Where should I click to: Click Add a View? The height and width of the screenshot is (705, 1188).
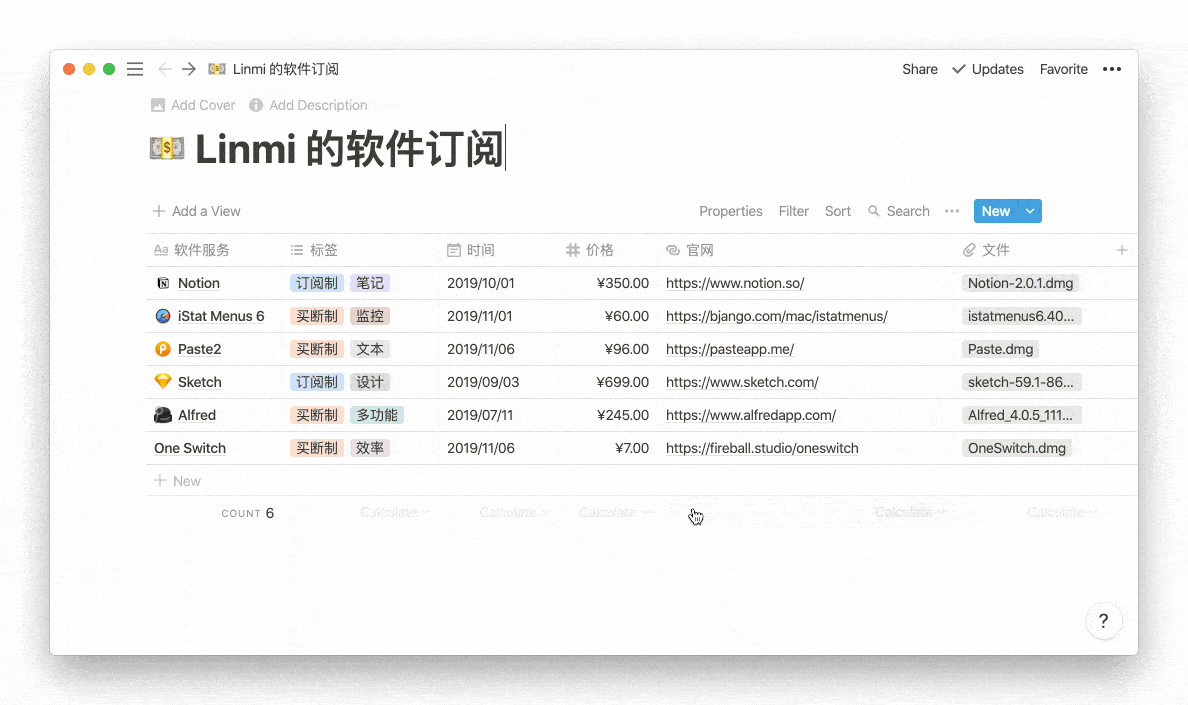(196, 211)
